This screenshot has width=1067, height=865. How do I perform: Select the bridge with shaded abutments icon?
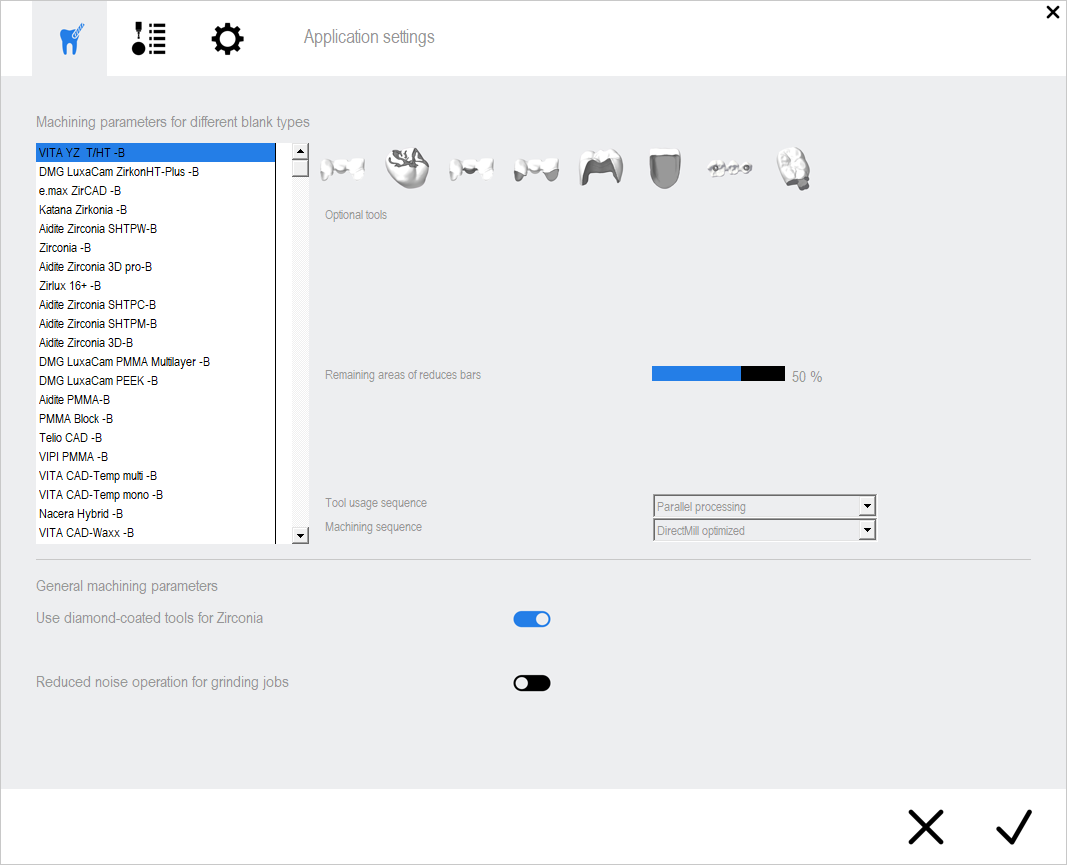pyautogui.click(x=536, y=169)
